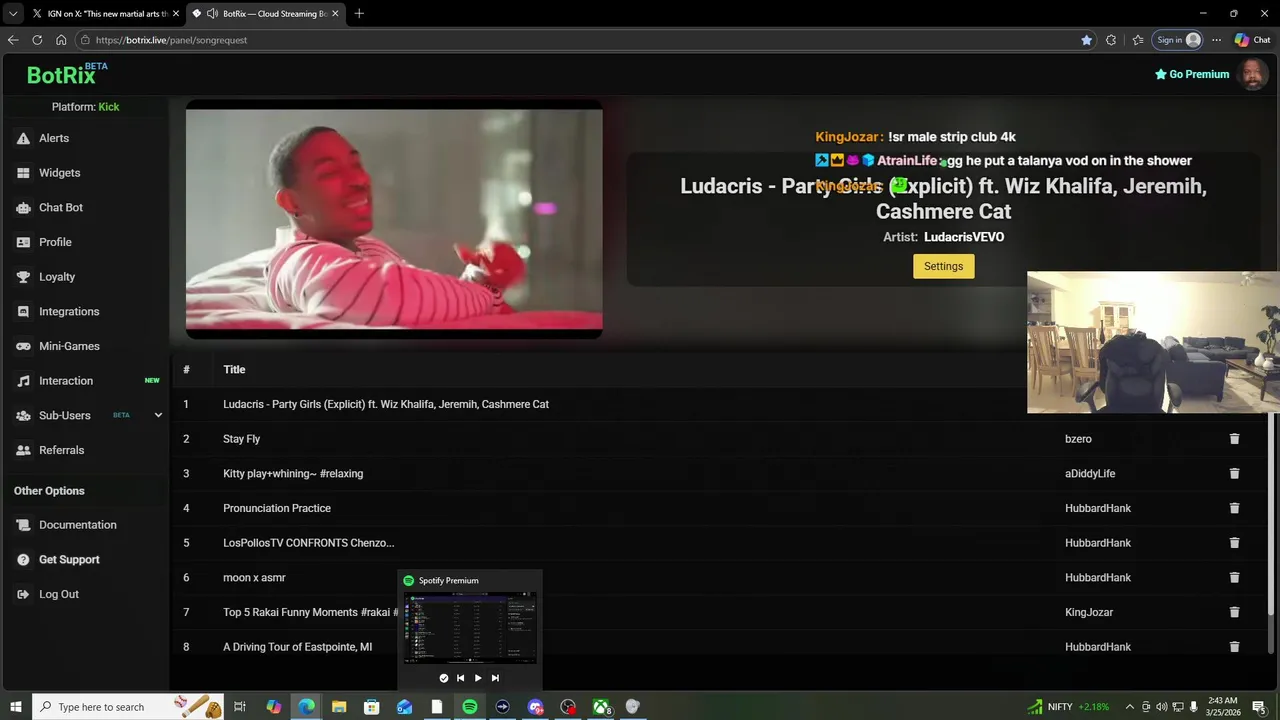1280x720 pixels.
Task: Open the Integrations page
Action: 69,311
